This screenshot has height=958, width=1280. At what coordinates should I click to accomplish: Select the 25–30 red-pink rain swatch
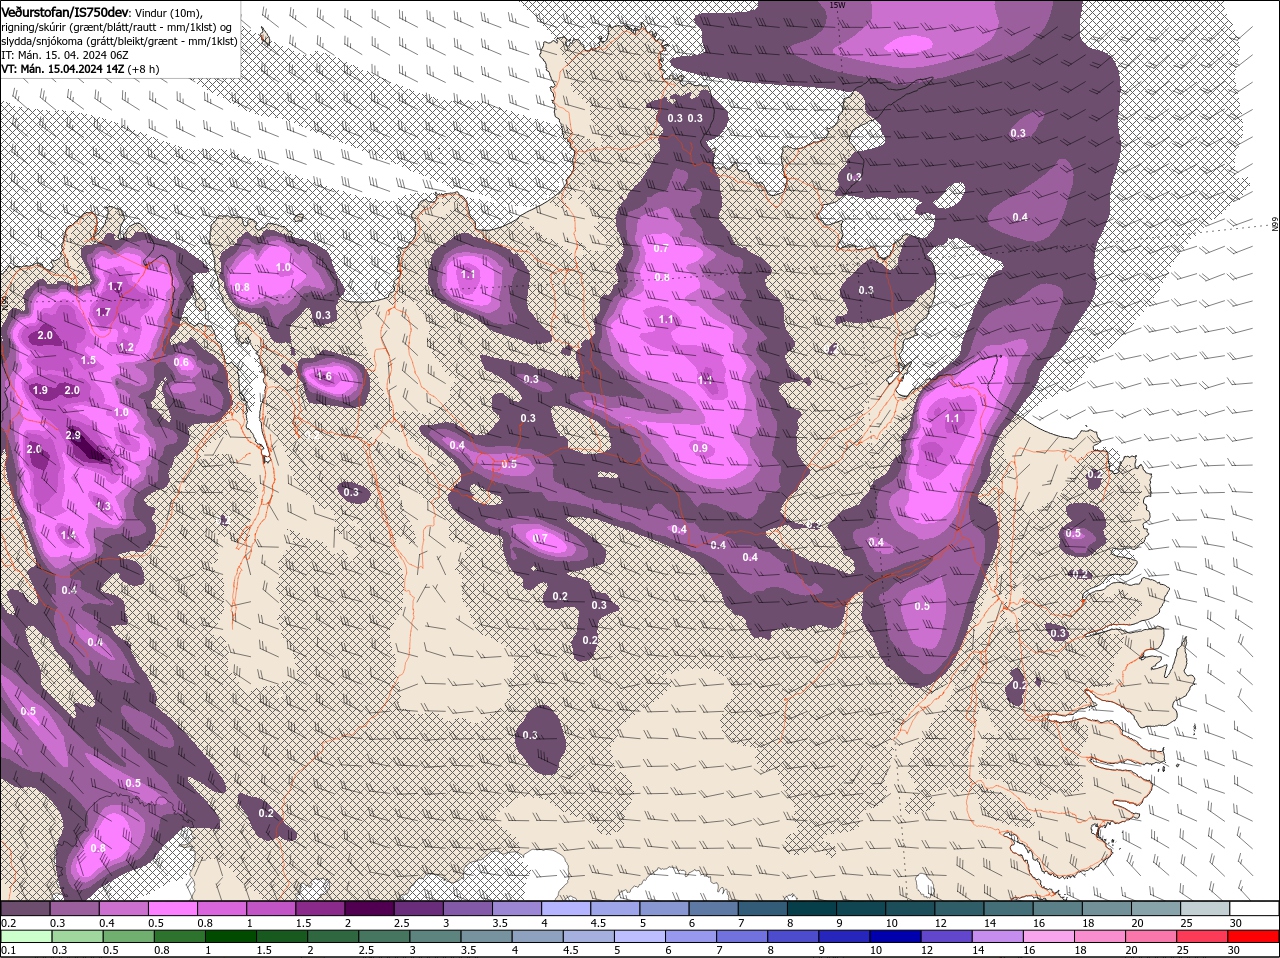point(1204,937)
